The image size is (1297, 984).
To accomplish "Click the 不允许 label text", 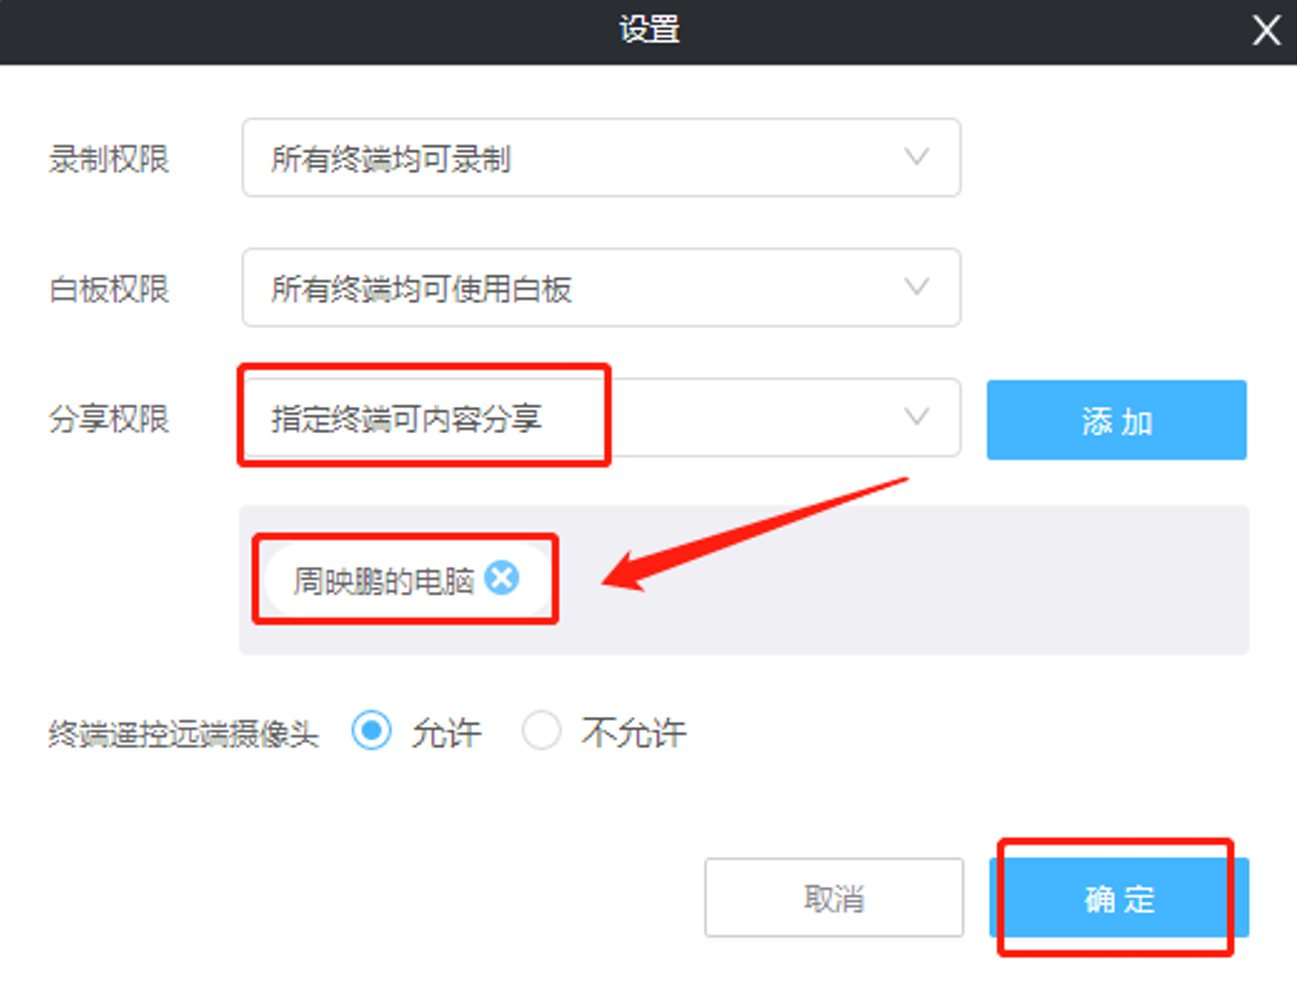I will point(634,733).
